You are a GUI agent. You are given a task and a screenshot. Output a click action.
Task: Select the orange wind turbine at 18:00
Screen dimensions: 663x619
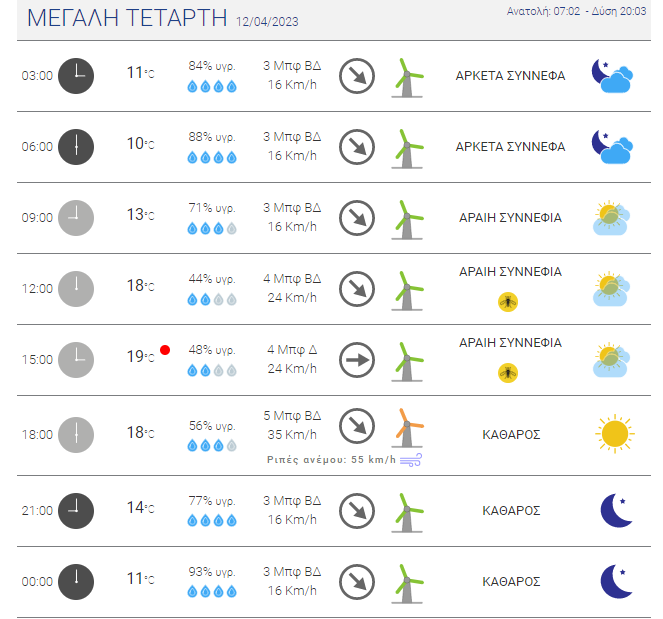click(407, 427)
